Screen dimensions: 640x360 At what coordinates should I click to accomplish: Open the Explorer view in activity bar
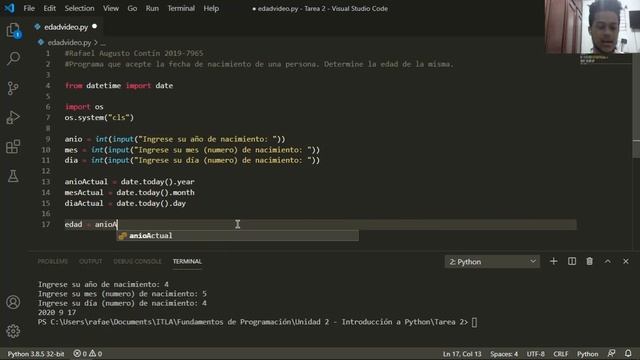point(13,30)
